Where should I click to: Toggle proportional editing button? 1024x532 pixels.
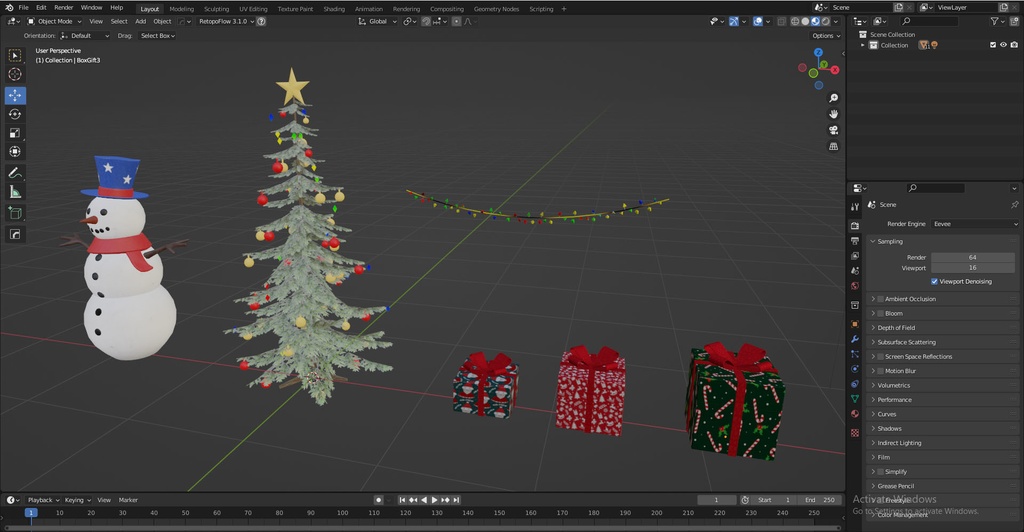click(x=456, y=22)
